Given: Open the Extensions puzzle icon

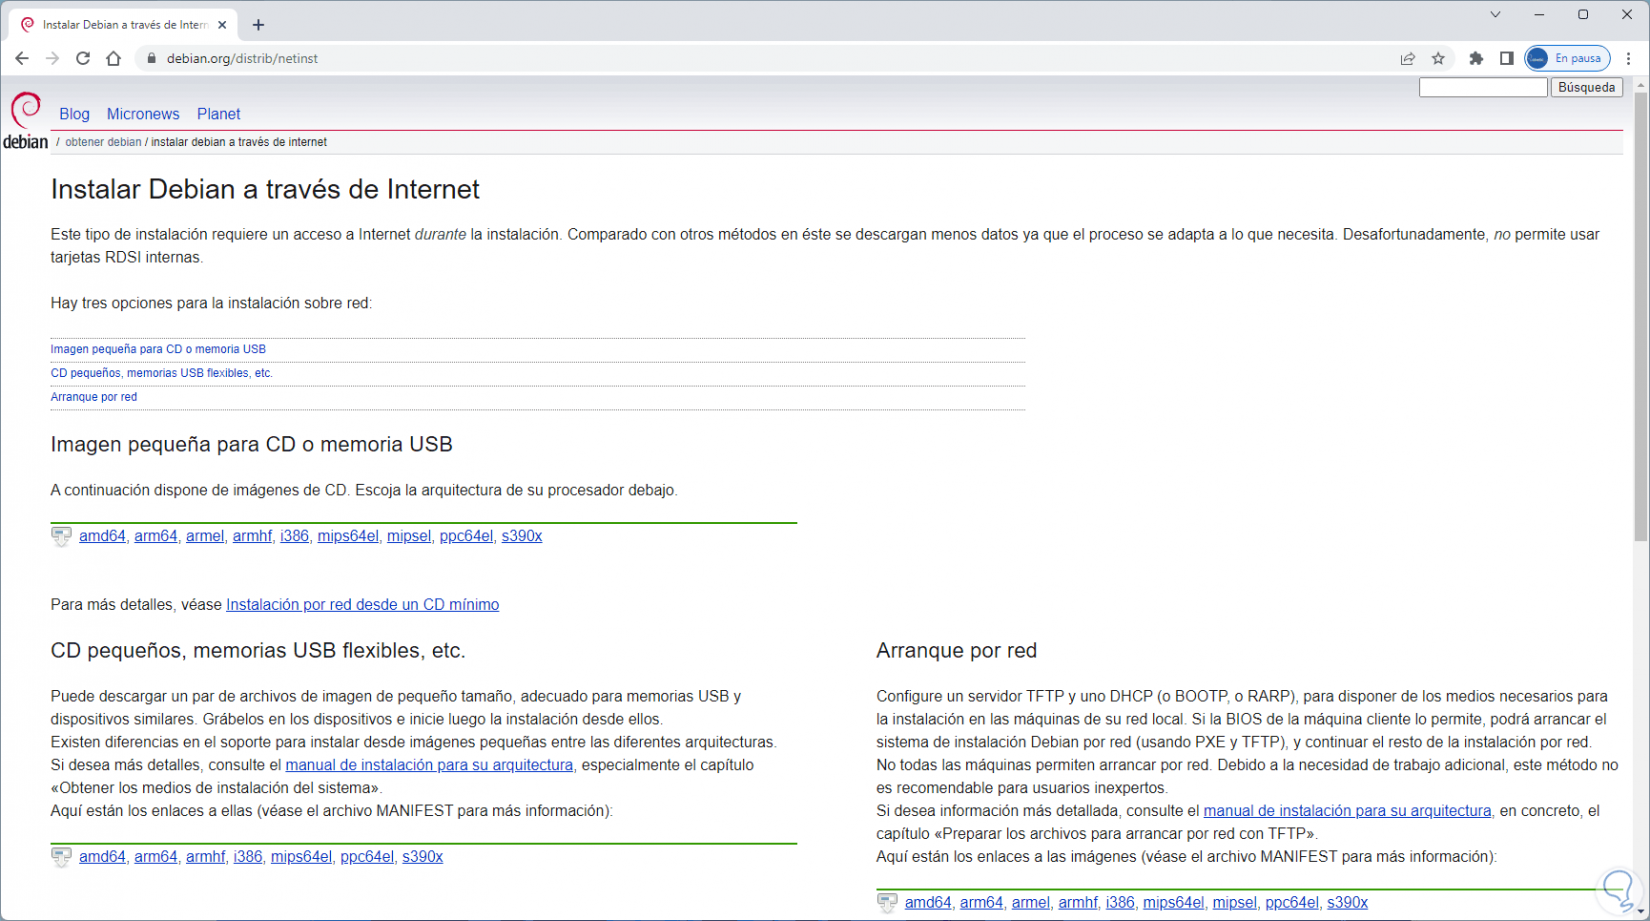Looking at the screenshot, I should (x=1476, y=58).
